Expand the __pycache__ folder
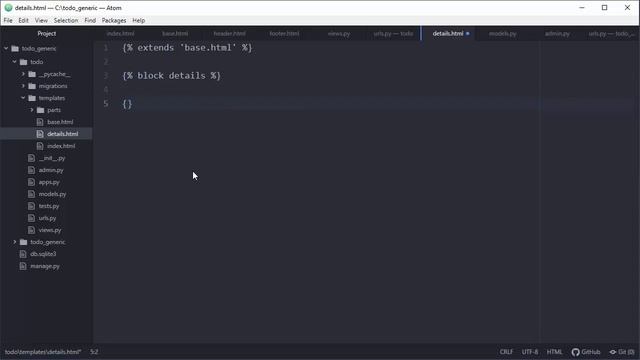The width and height of the screenshot is (640, 360). point(23,74)
